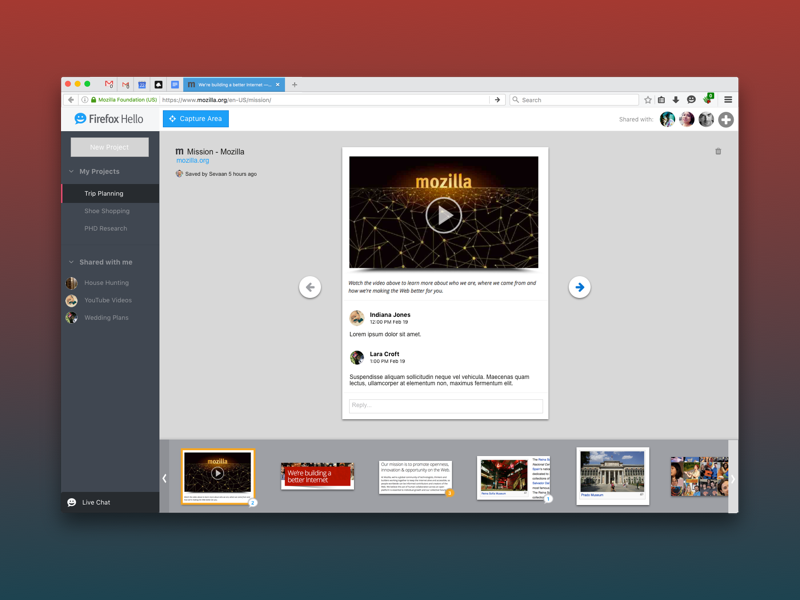Open a new browser tab
The width and height of the screenshot is (800, 600).
(294, 85)
